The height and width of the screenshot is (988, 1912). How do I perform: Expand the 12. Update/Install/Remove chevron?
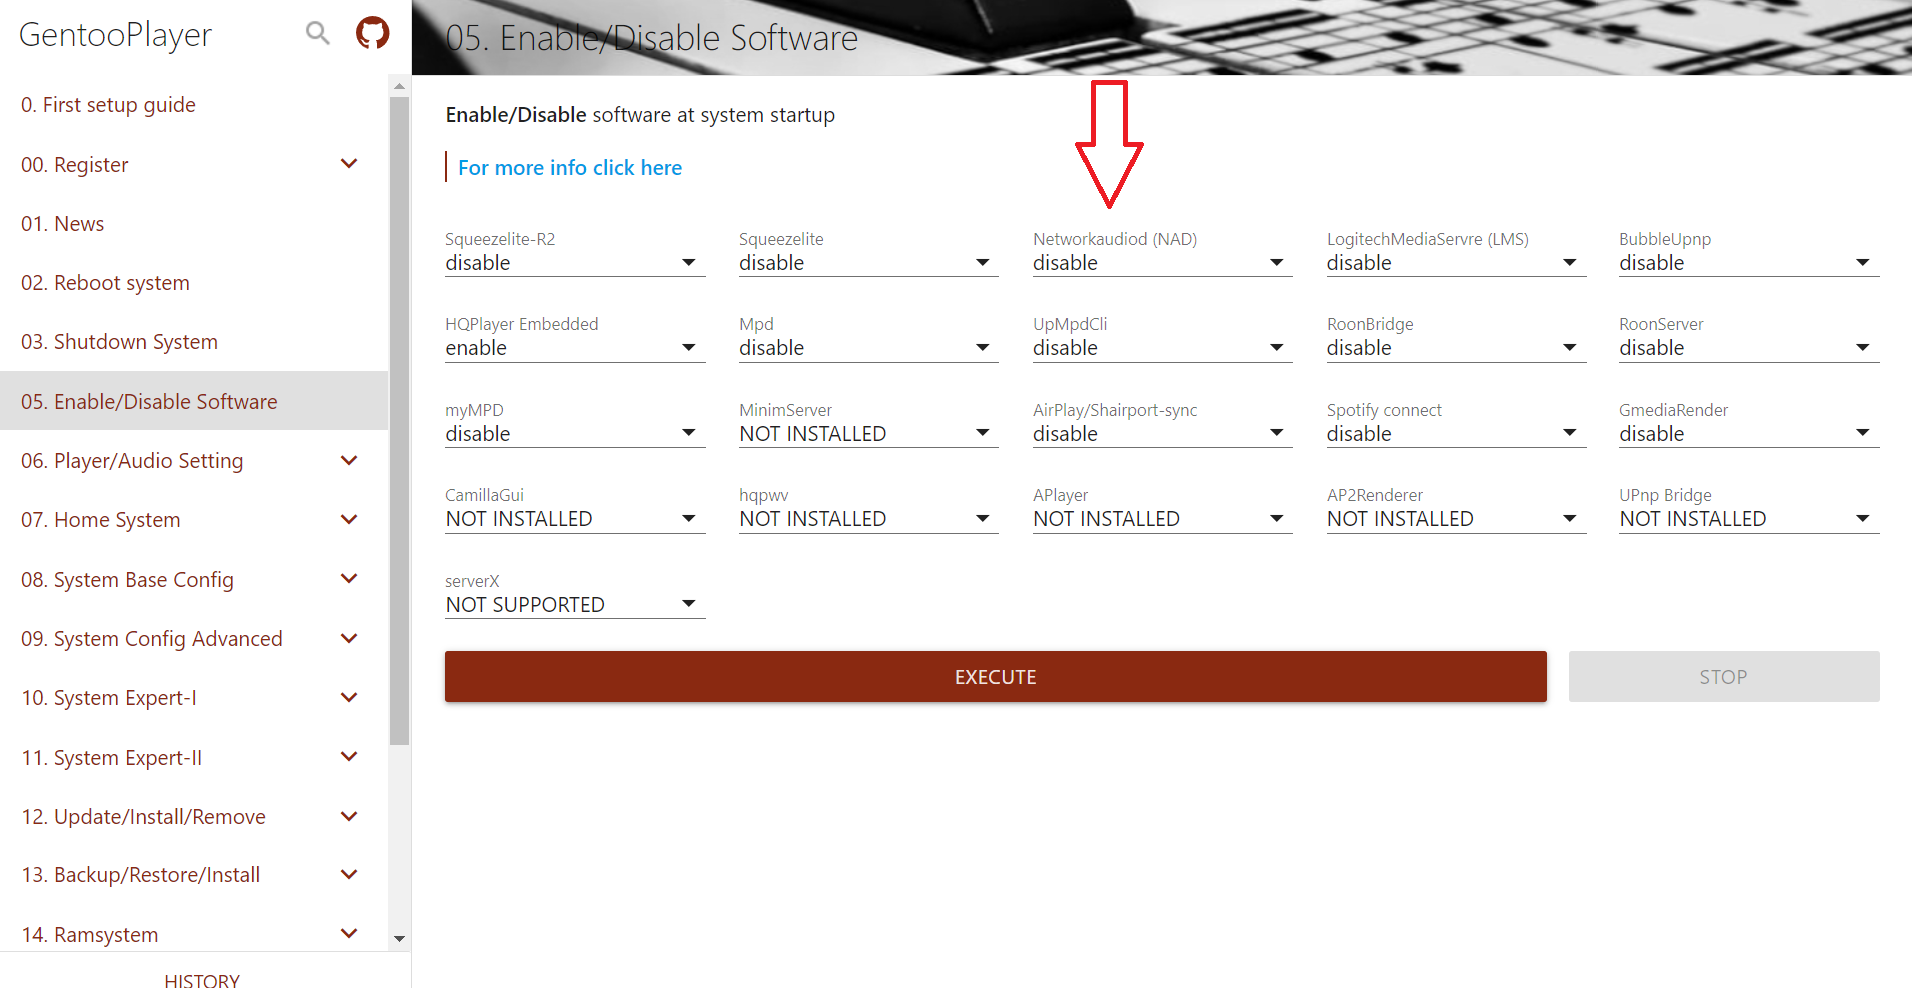(349, 817)
